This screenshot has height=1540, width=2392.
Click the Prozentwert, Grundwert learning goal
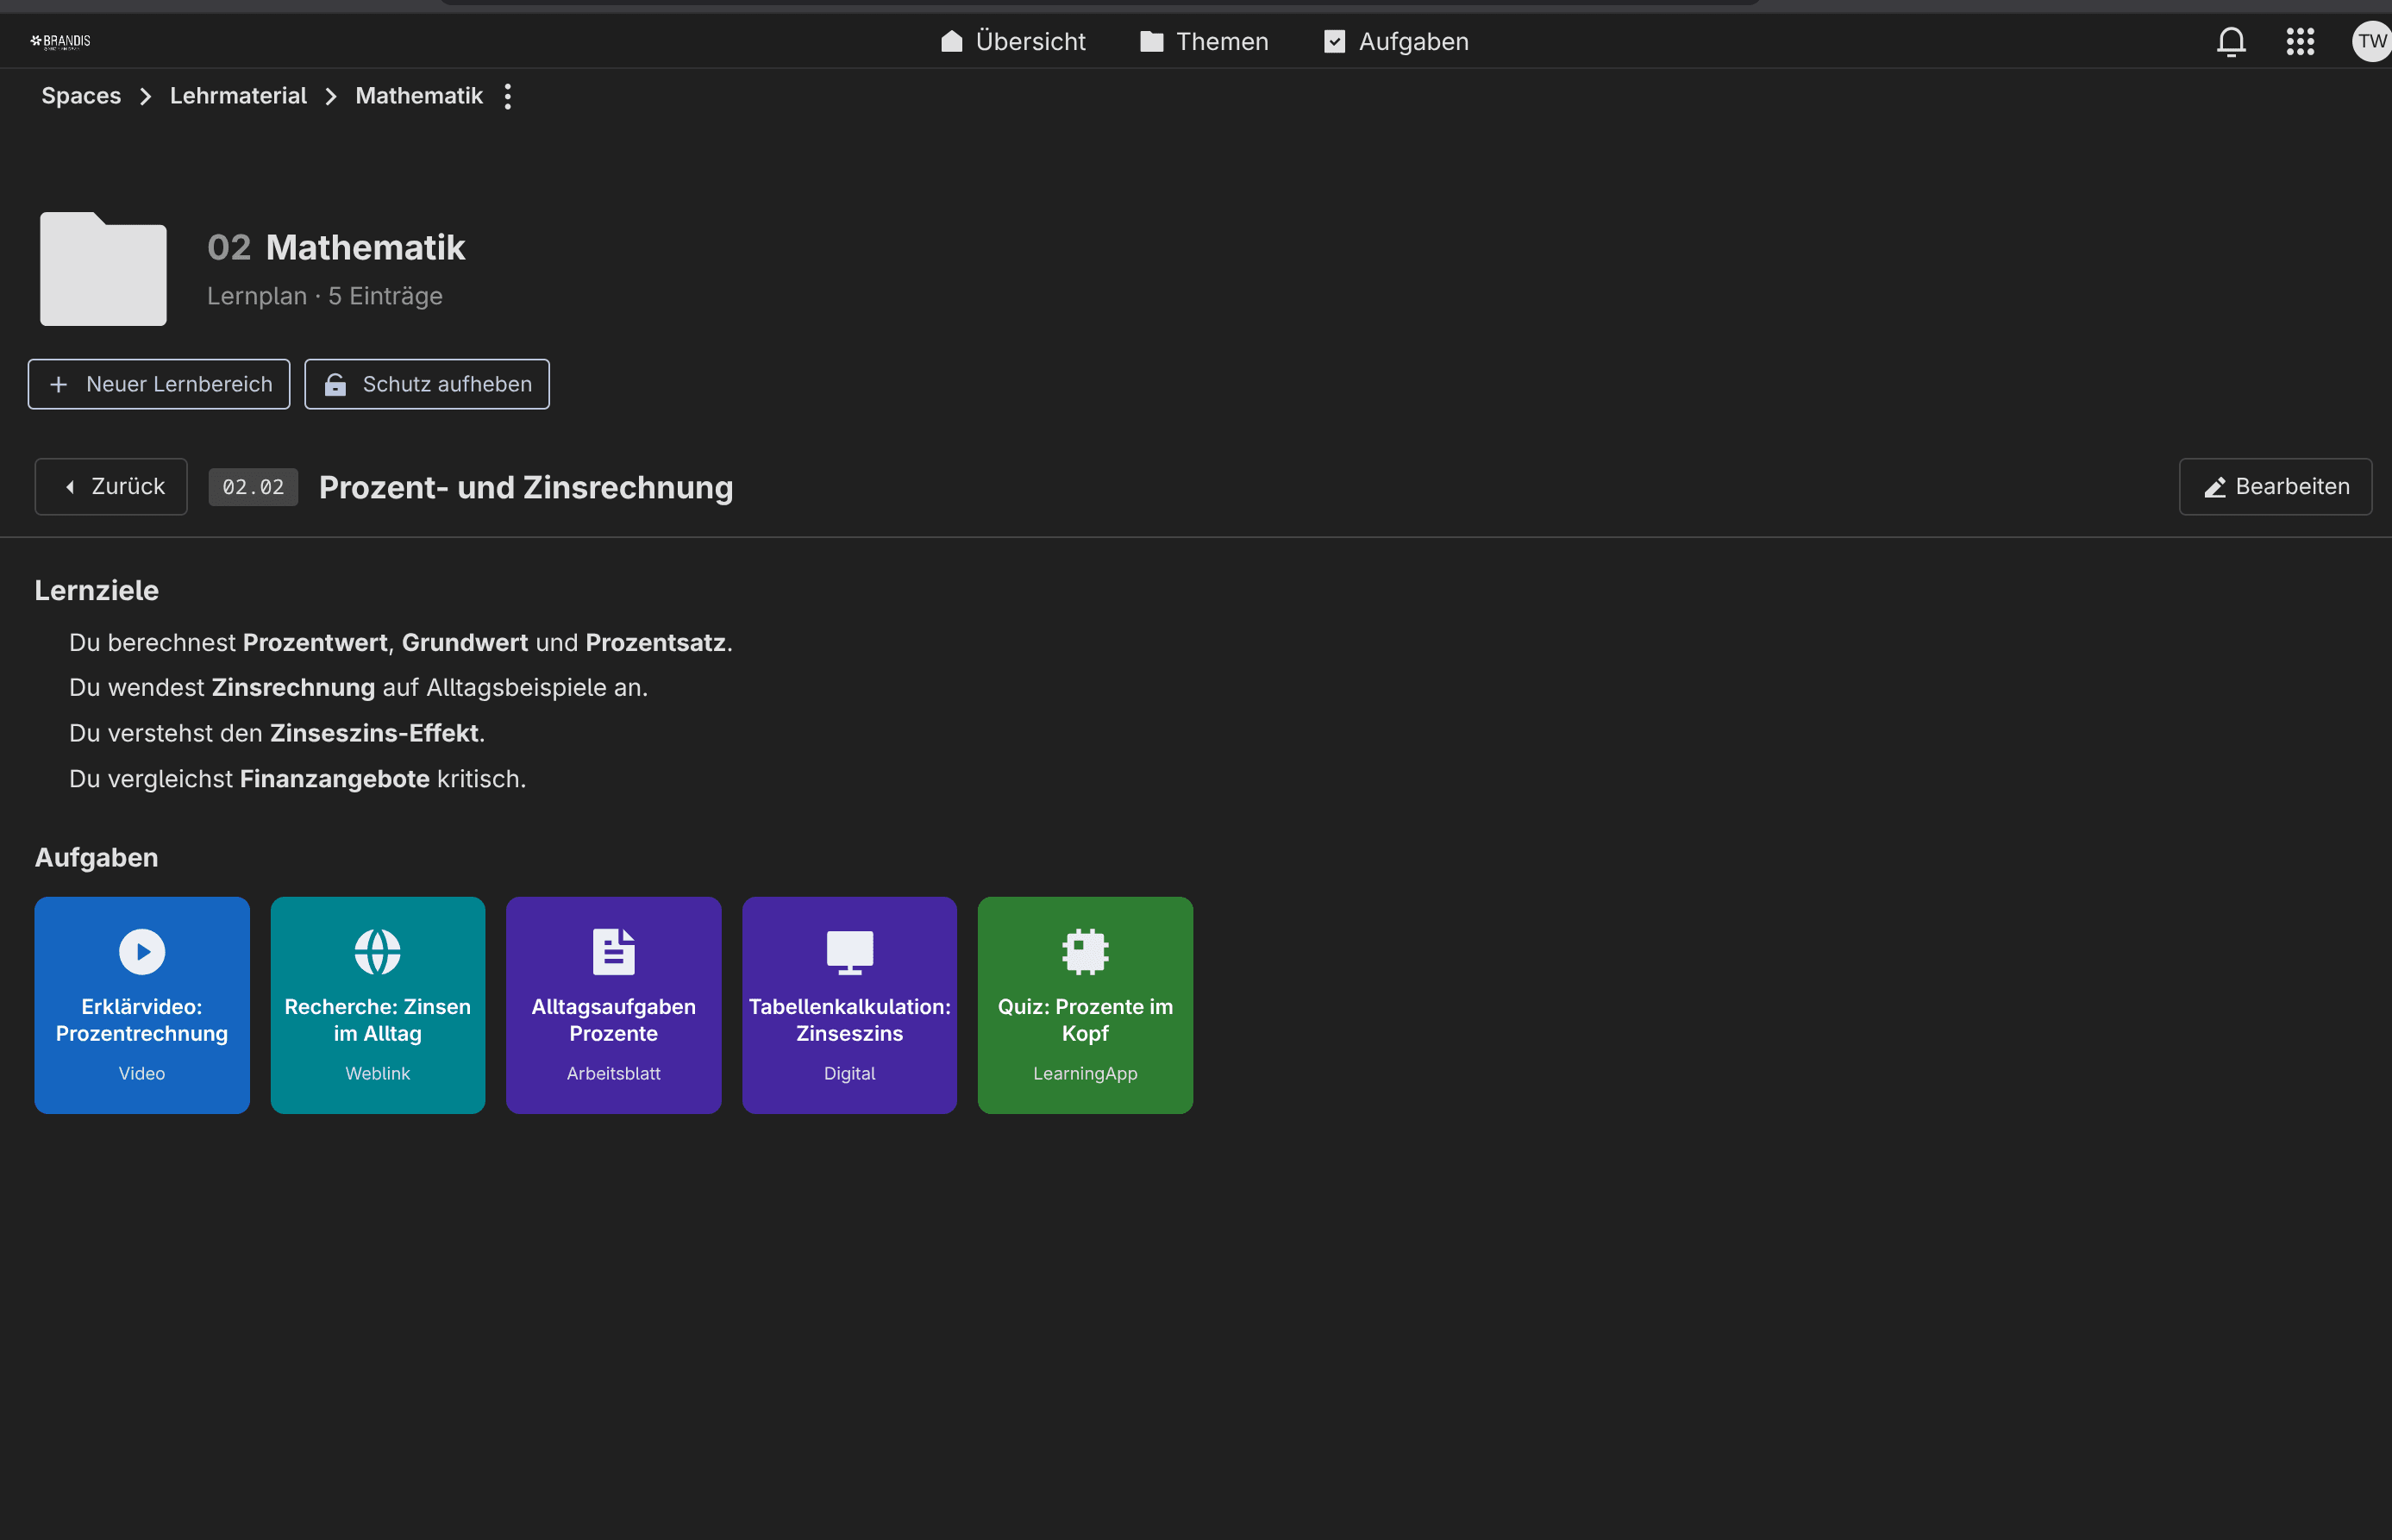(401, 642)
